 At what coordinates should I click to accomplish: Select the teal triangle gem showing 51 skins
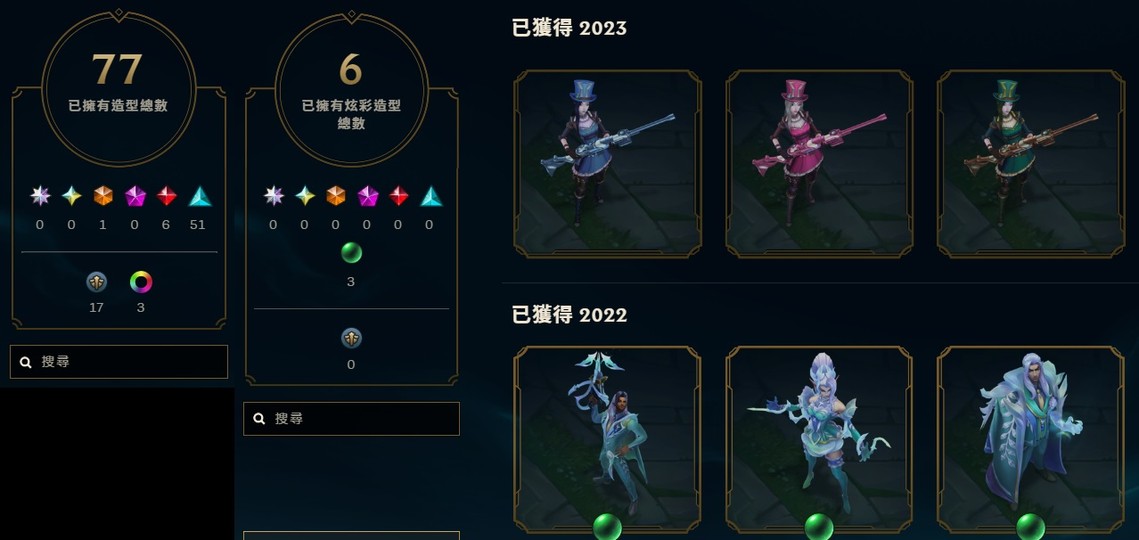[200, 196]
